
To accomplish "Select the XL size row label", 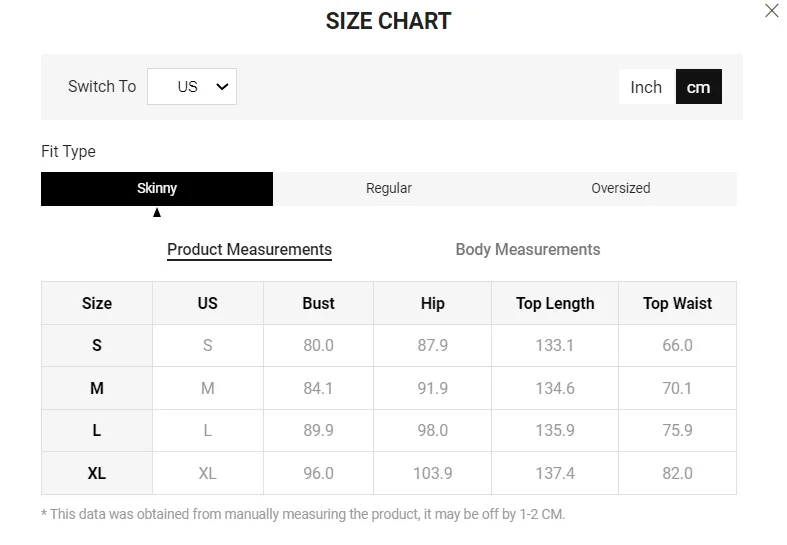I will [97, 473].
